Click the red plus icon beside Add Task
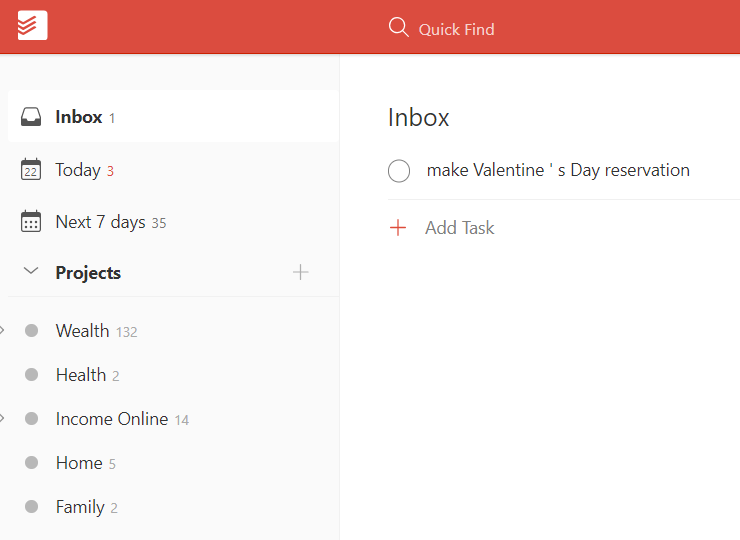The width and height of the screenshot is (740, 540). [x=398, y=228]
